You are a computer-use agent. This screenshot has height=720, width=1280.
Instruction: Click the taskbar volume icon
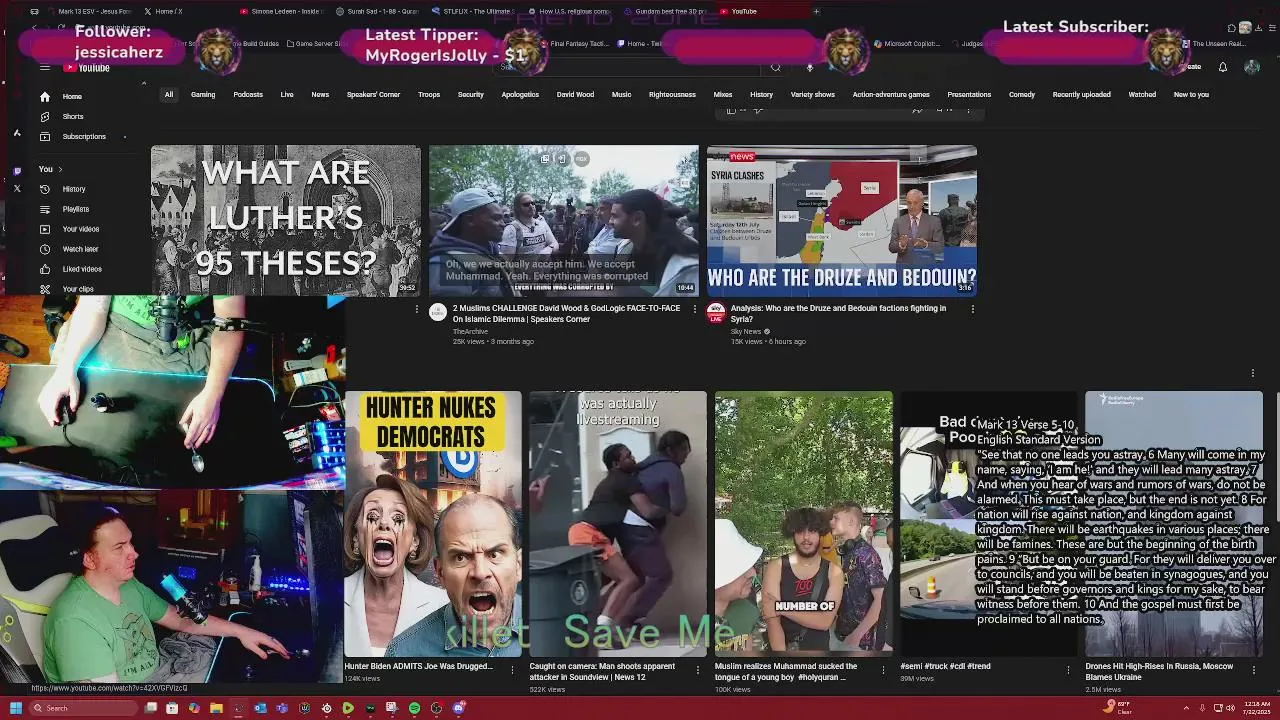[x=1229, y=708]
